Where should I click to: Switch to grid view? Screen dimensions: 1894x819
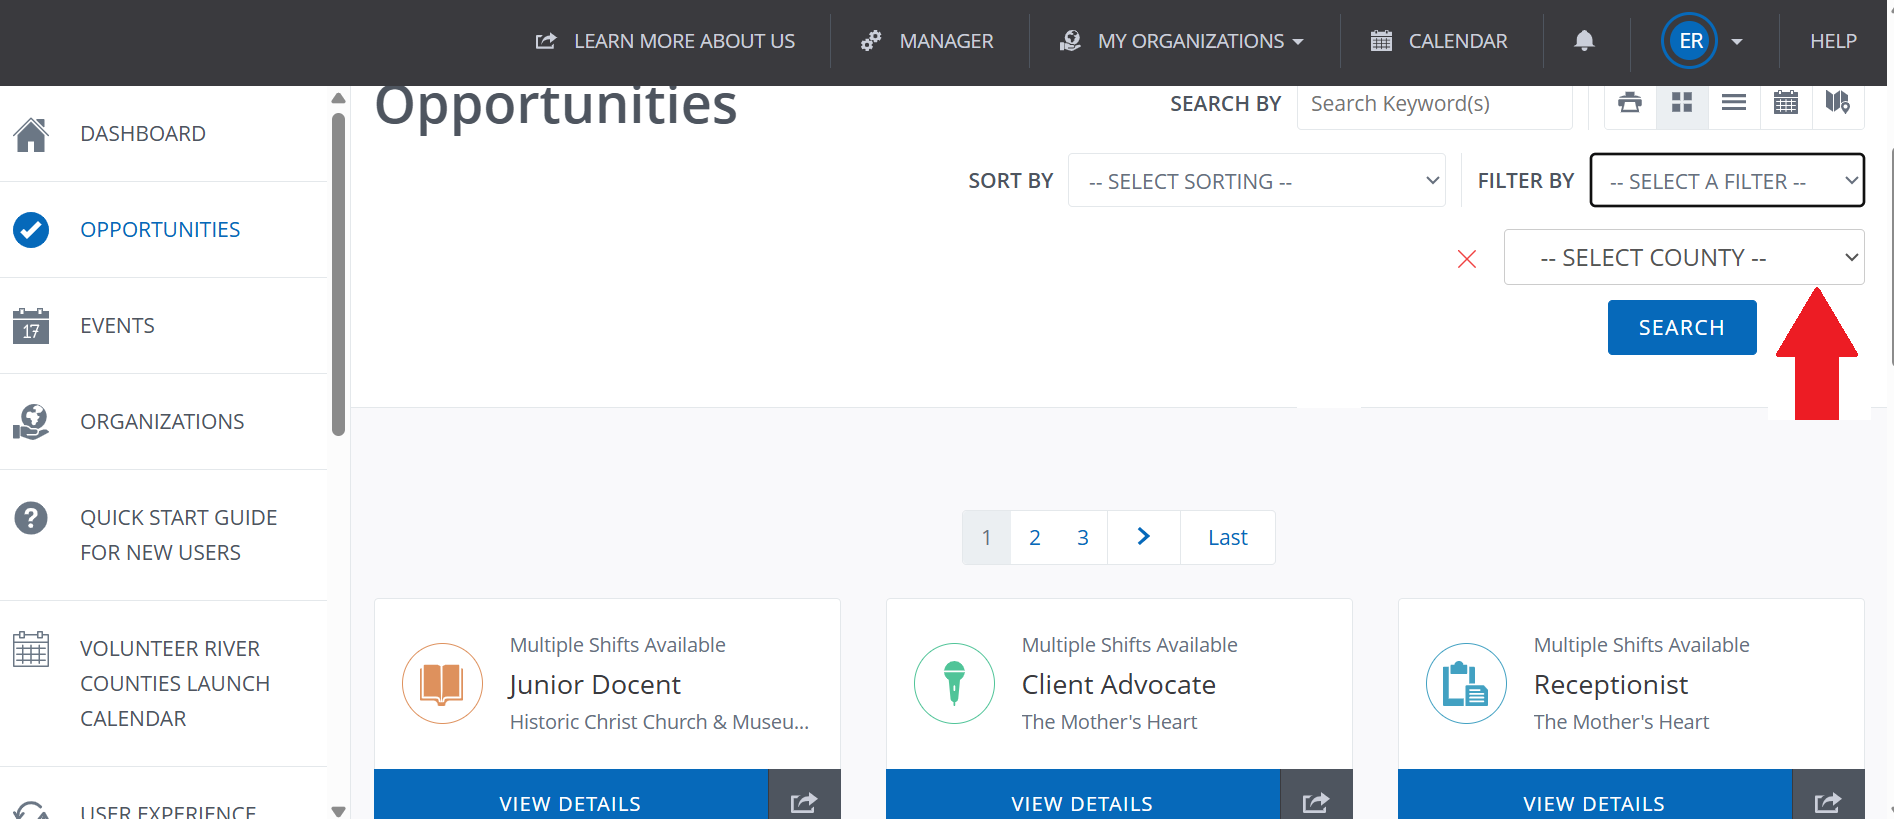click(x=1682, y=102)
